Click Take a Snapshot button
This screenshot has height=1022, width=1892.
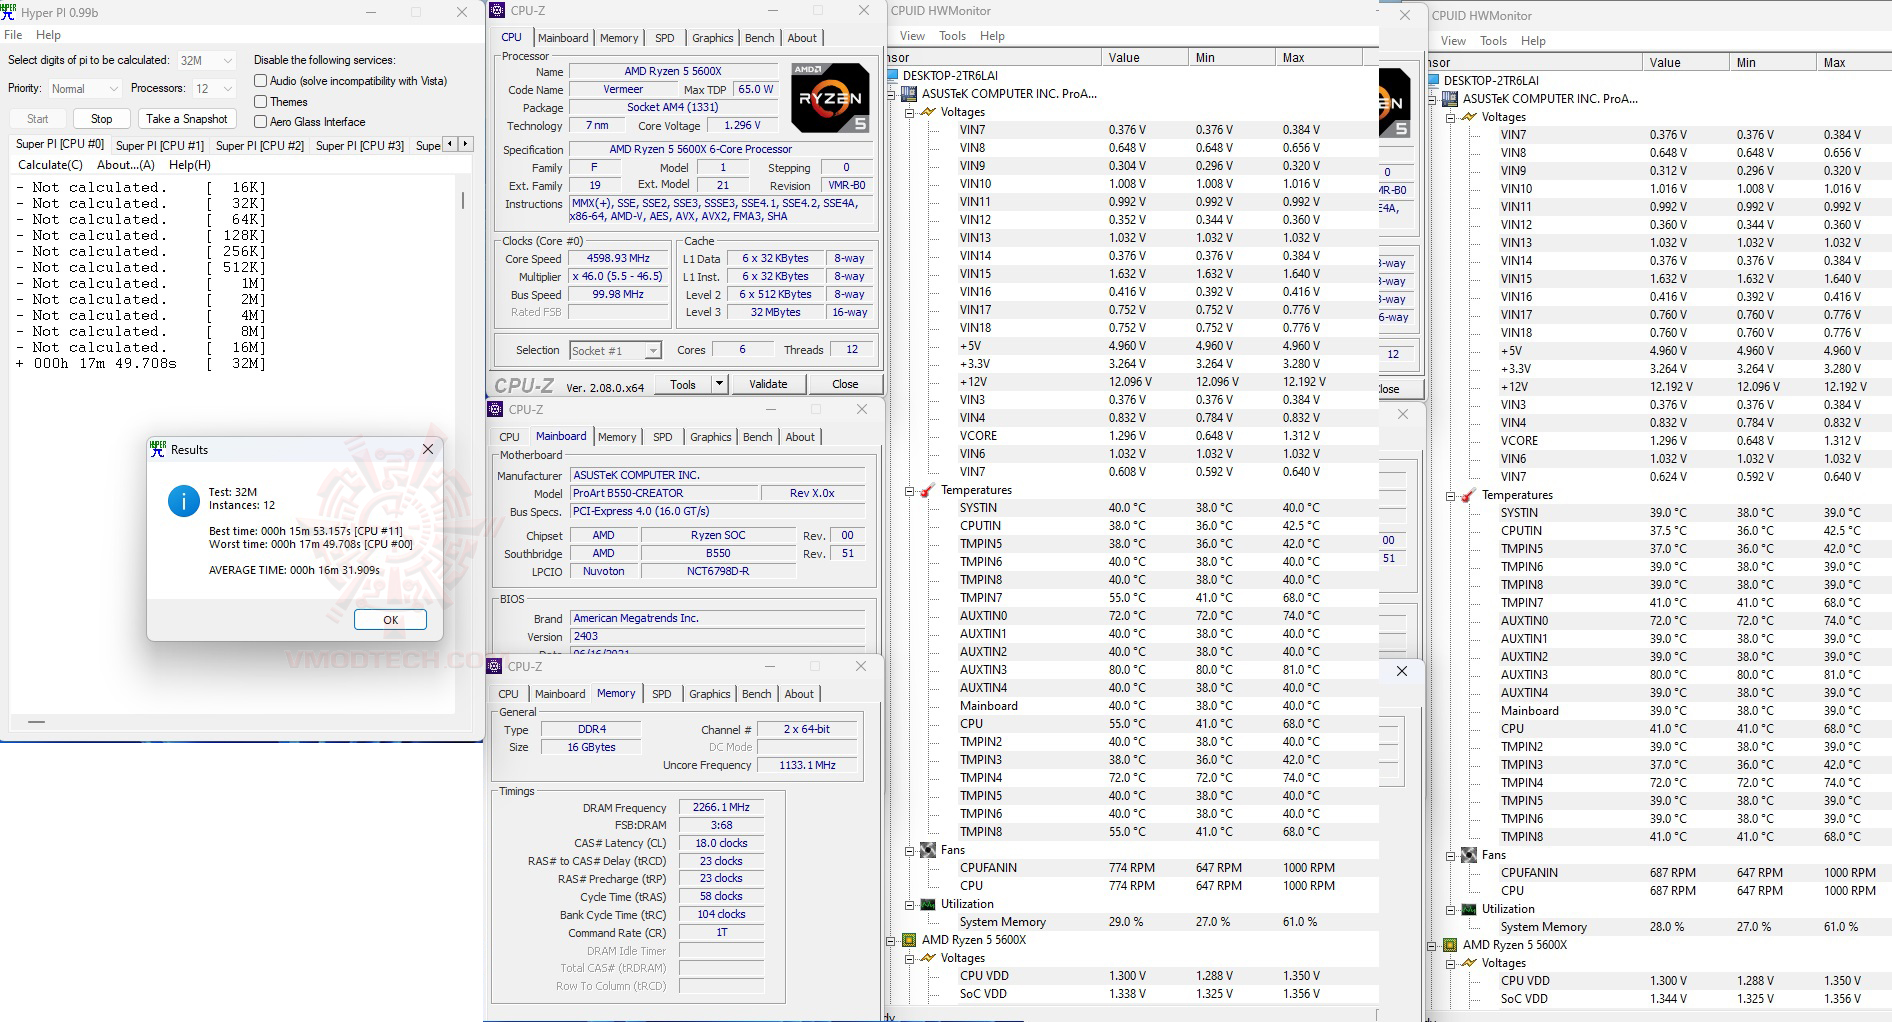pyautogui.click(x=187, y=119)
